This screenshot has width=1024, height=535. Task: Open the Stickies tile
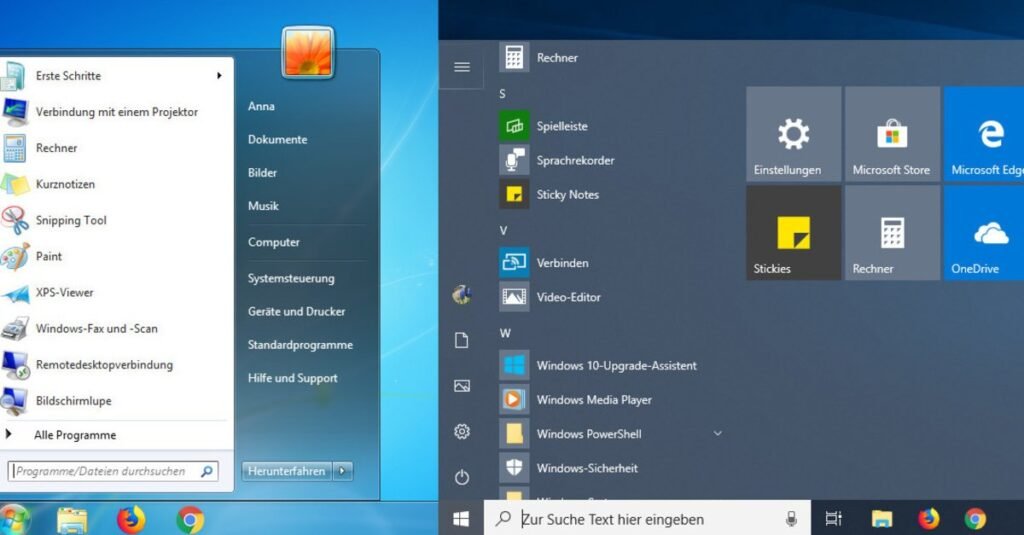793,233
